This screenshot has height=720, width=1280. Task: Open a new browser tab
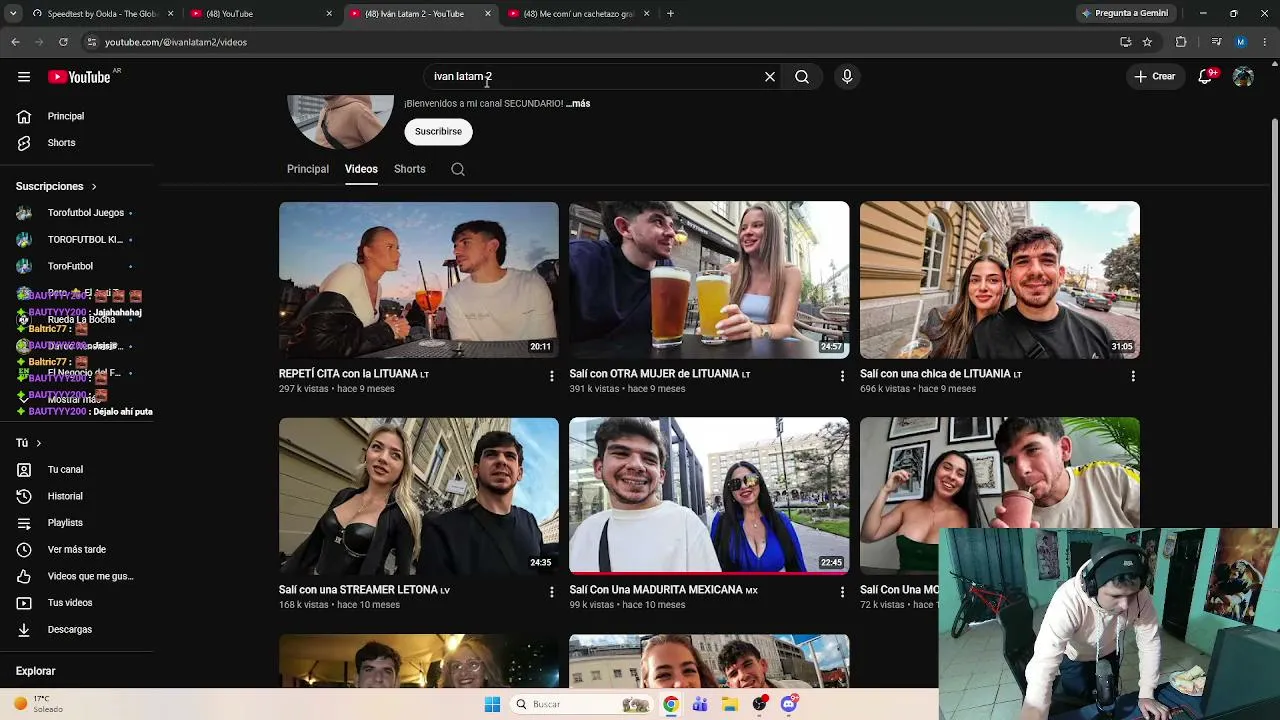point(670,14)
